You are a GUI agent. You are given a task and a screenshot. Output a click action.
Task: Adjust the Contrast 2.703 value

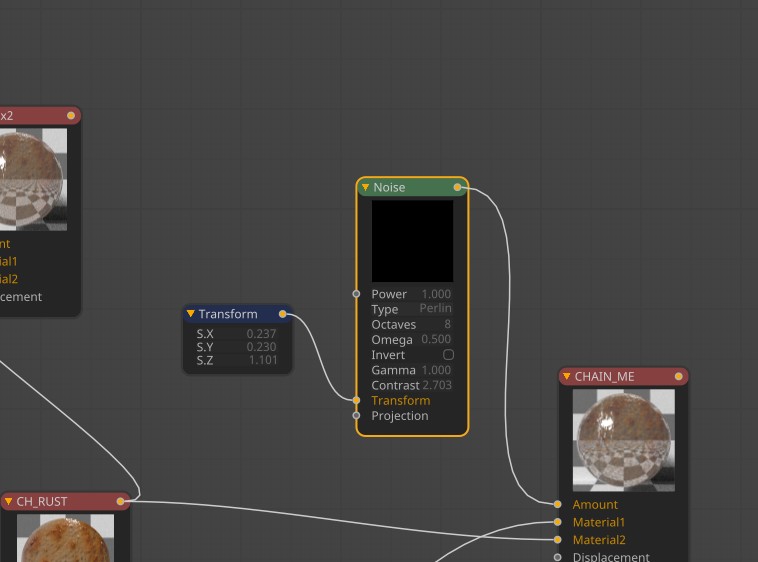pos(437,385)
